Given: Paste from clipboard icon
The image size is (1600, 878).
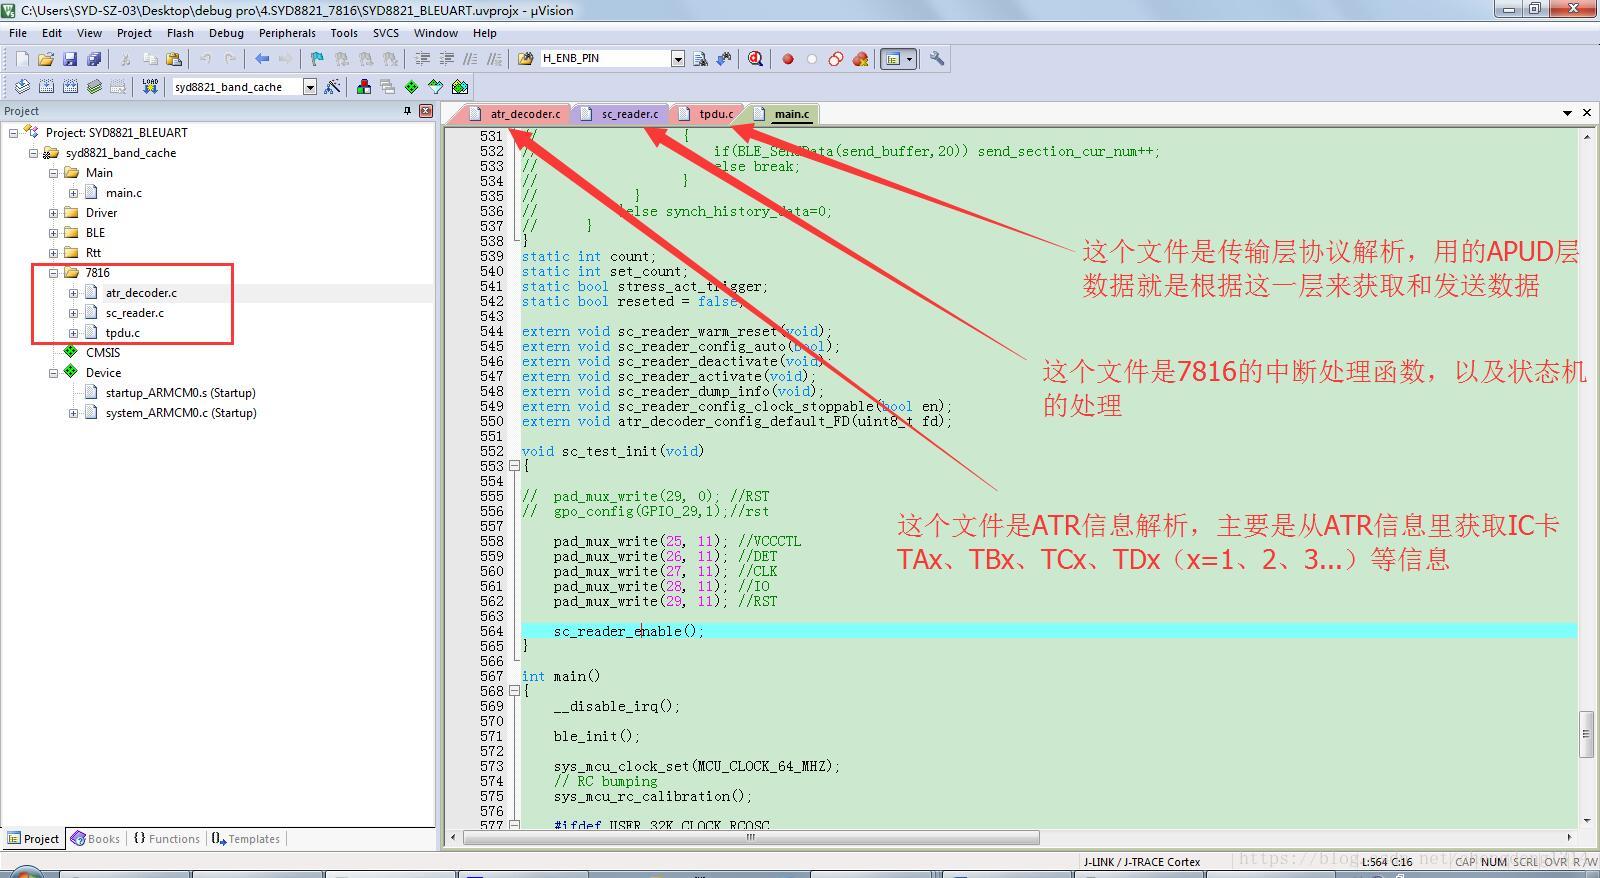Looking at the screenshot, I should [x=174, y=59].
